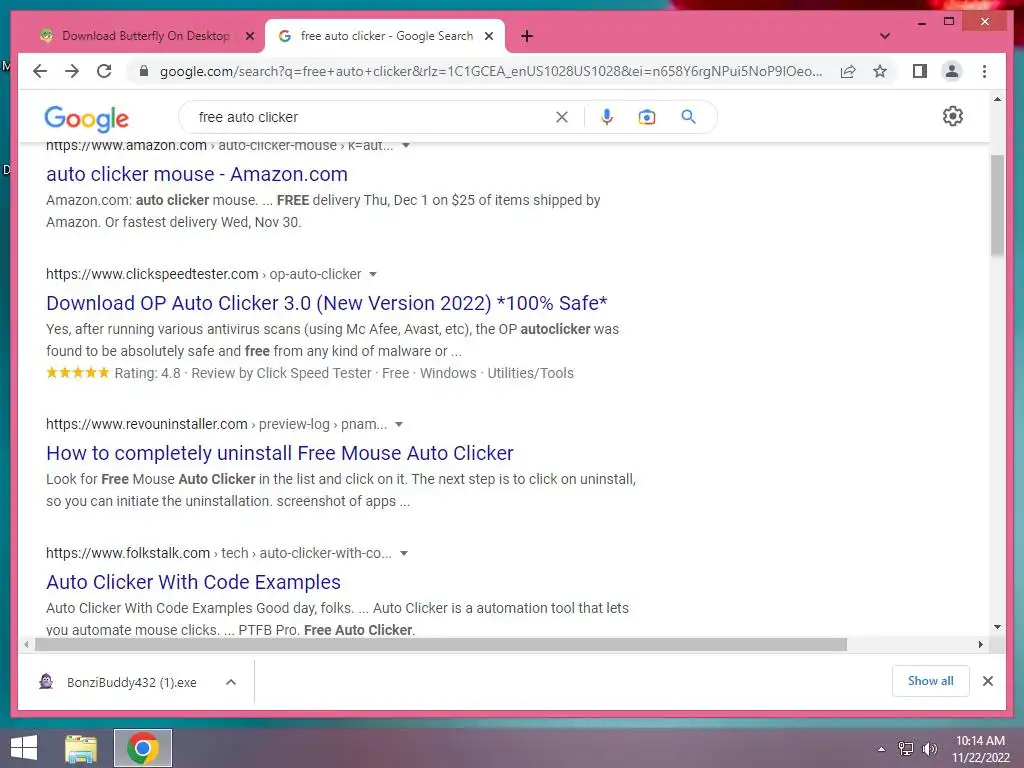Viewport: 1024px width, 768px height.
Task: Click https://www.folkstalk.com result URL
Action: pyautogui.click(x=128, y=553)
